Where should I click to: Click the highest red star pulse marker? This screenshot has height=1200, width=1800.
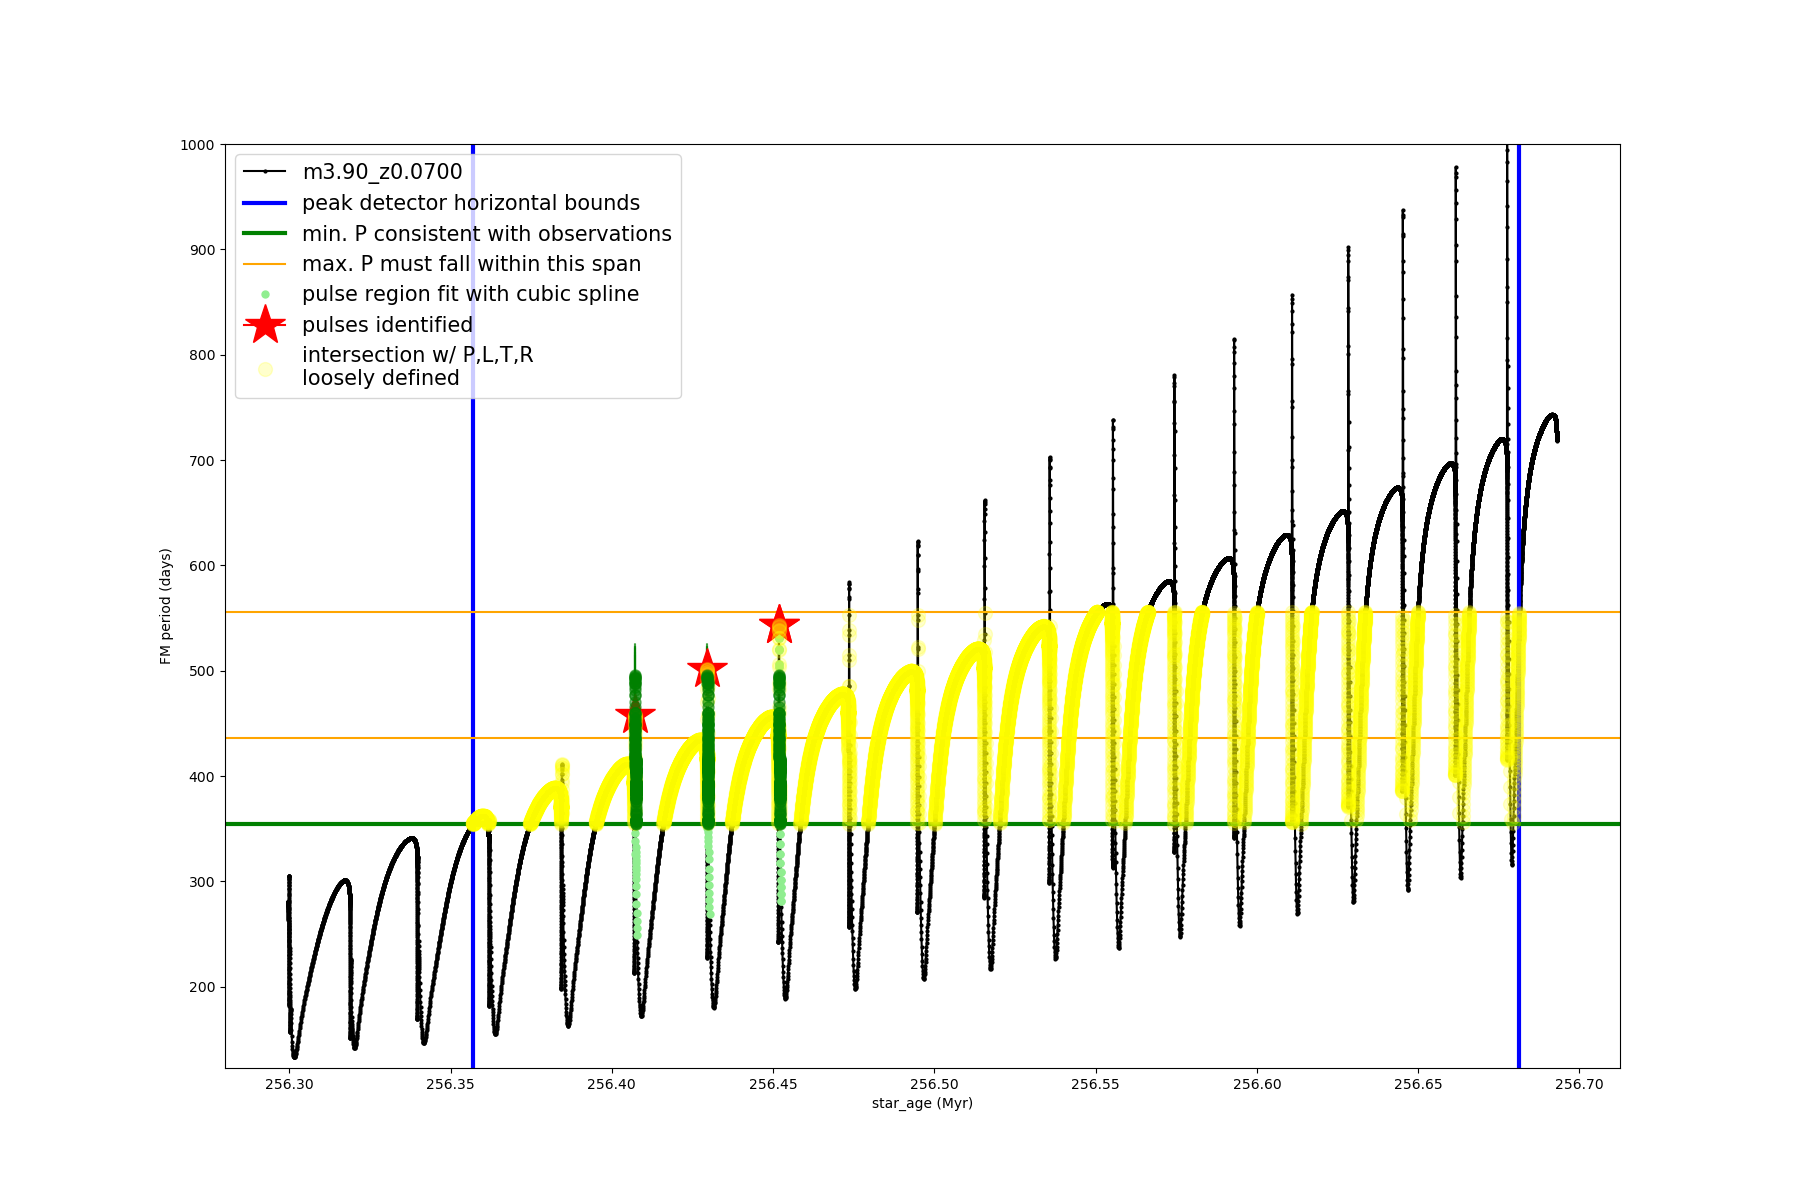click(x=779, y=625)
